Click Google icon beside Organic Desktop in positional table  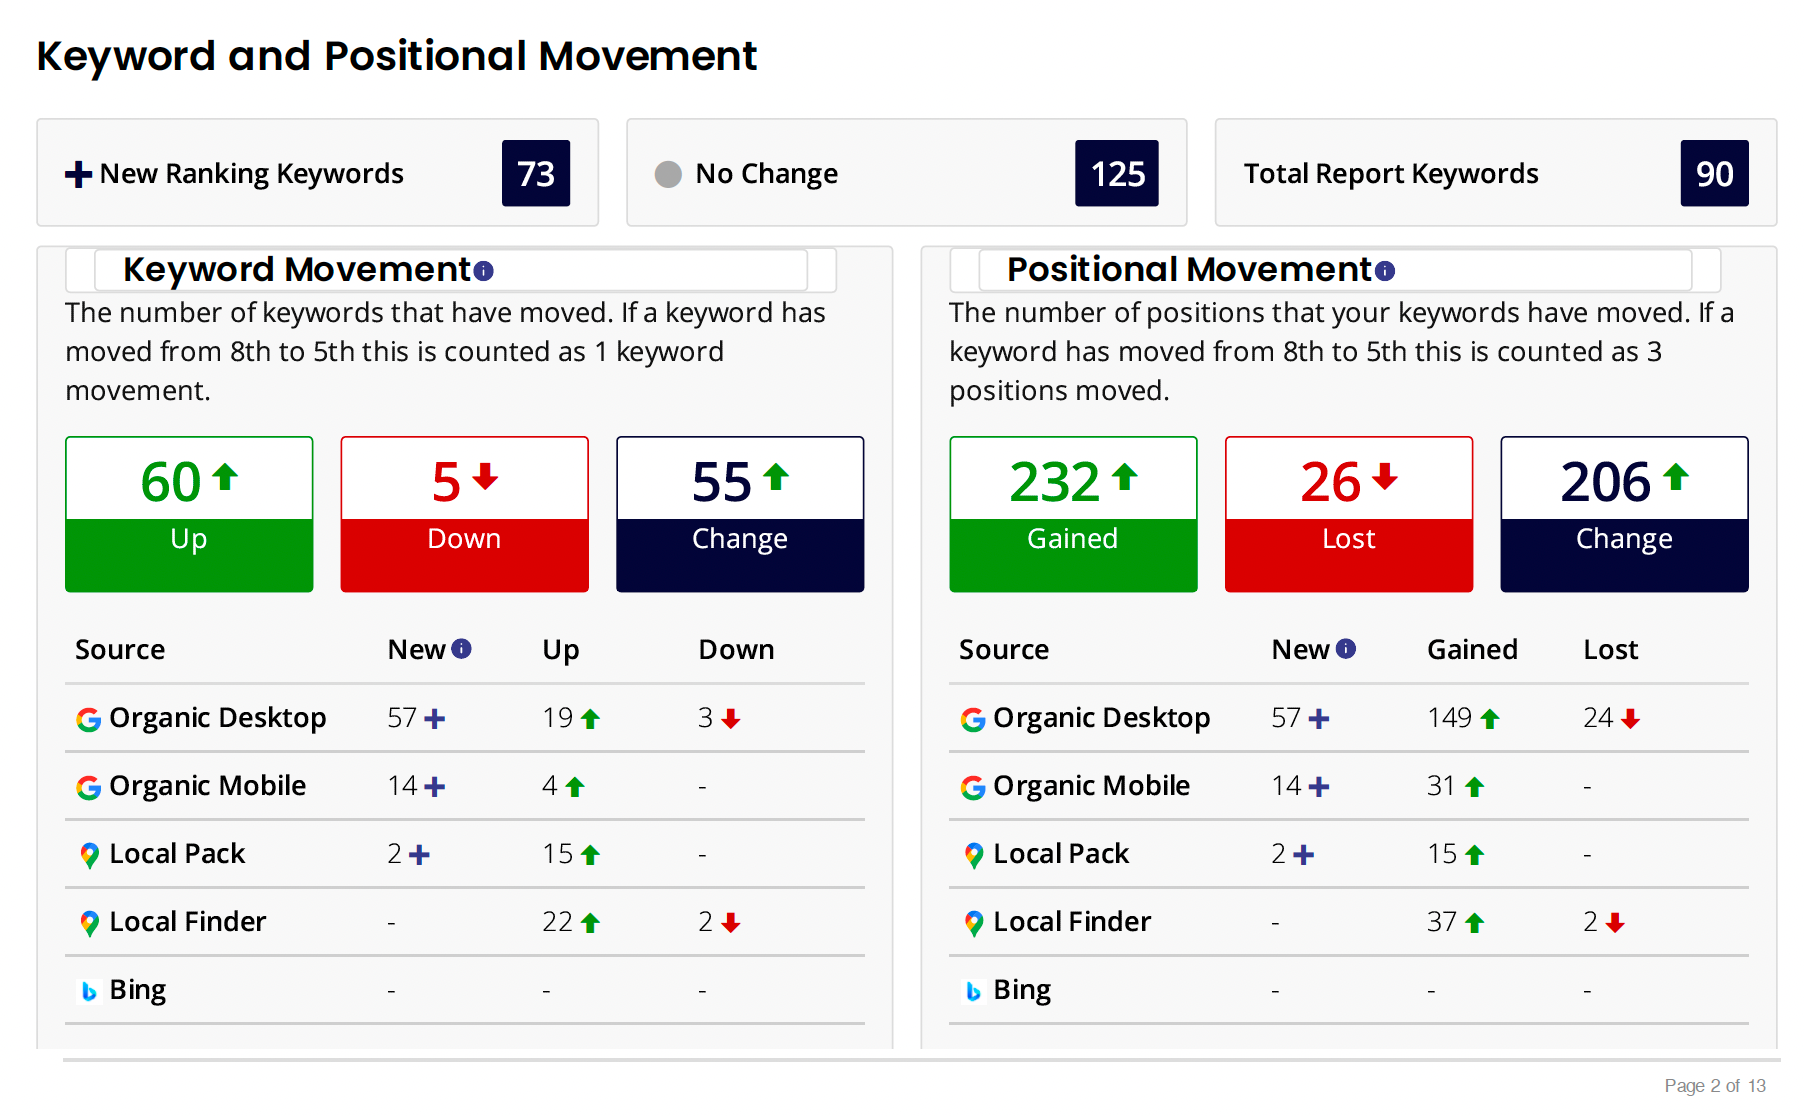click(x=973, y=719)
